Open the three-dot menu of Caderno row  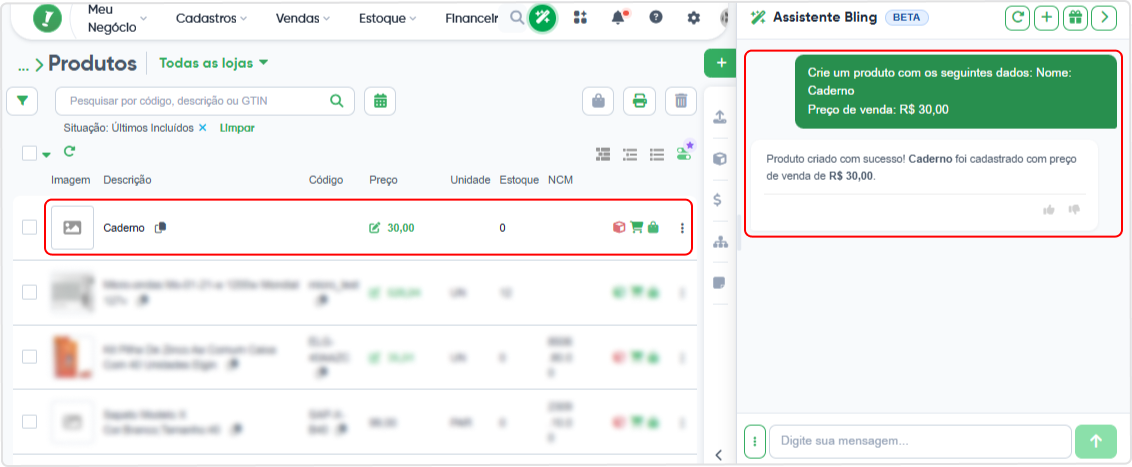682,228
